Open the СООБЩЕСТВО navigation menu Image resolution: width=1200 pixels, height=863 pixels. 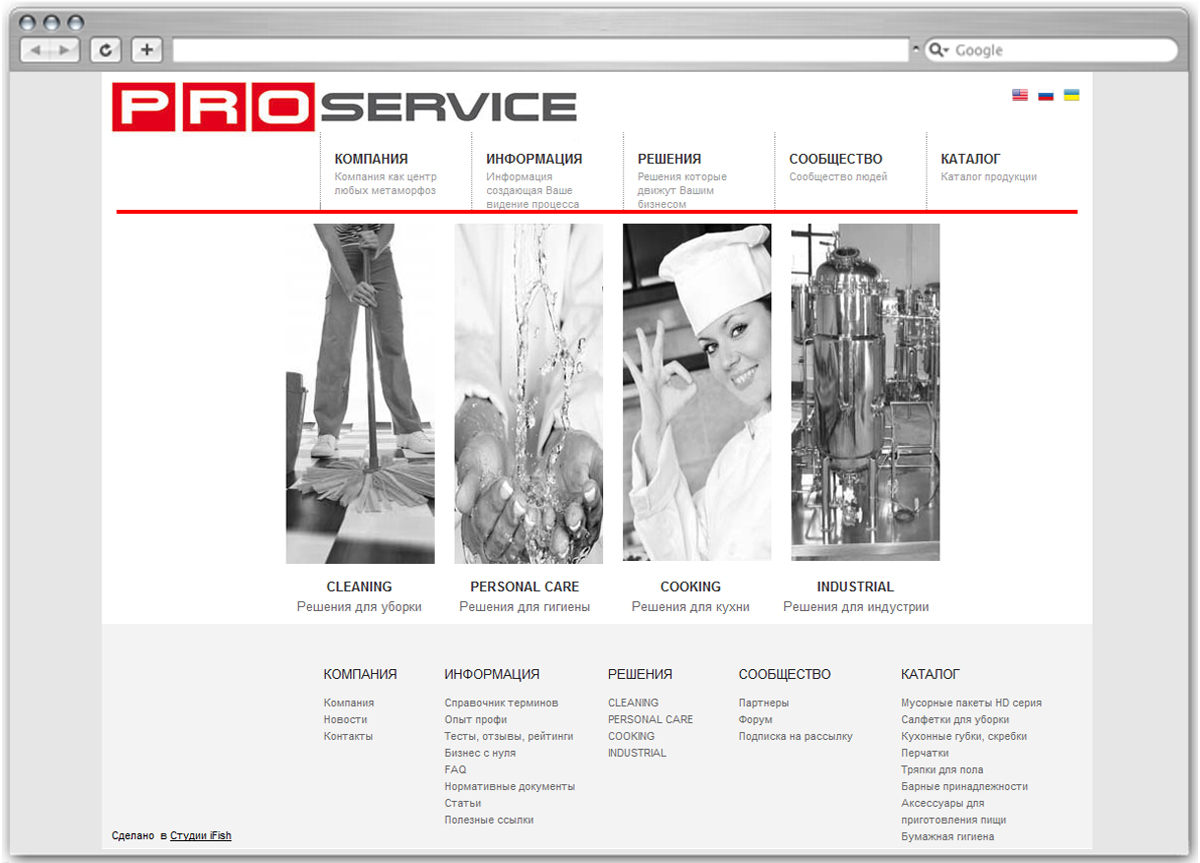[836, 158]
